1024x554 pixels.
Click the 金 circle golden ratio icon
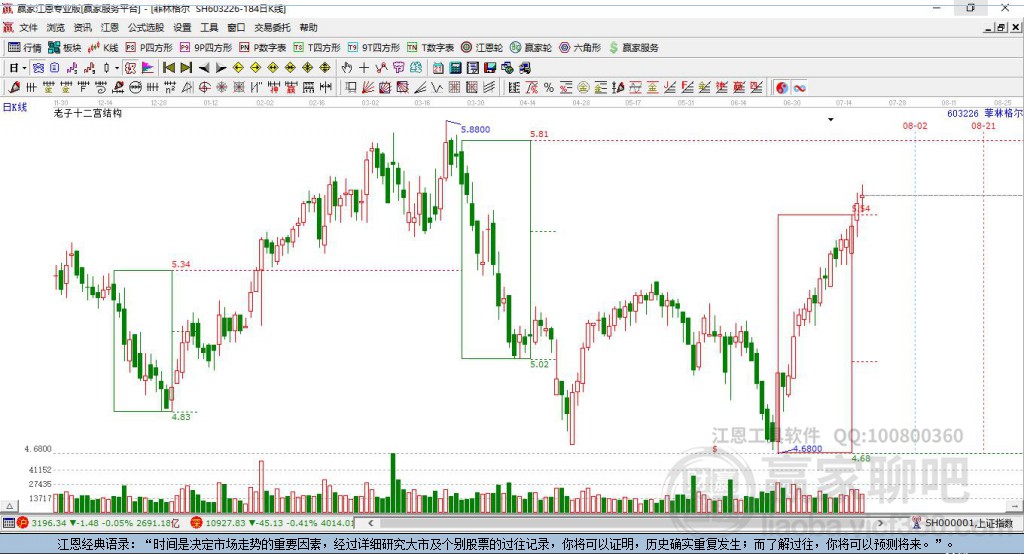[x=583, y=88]
